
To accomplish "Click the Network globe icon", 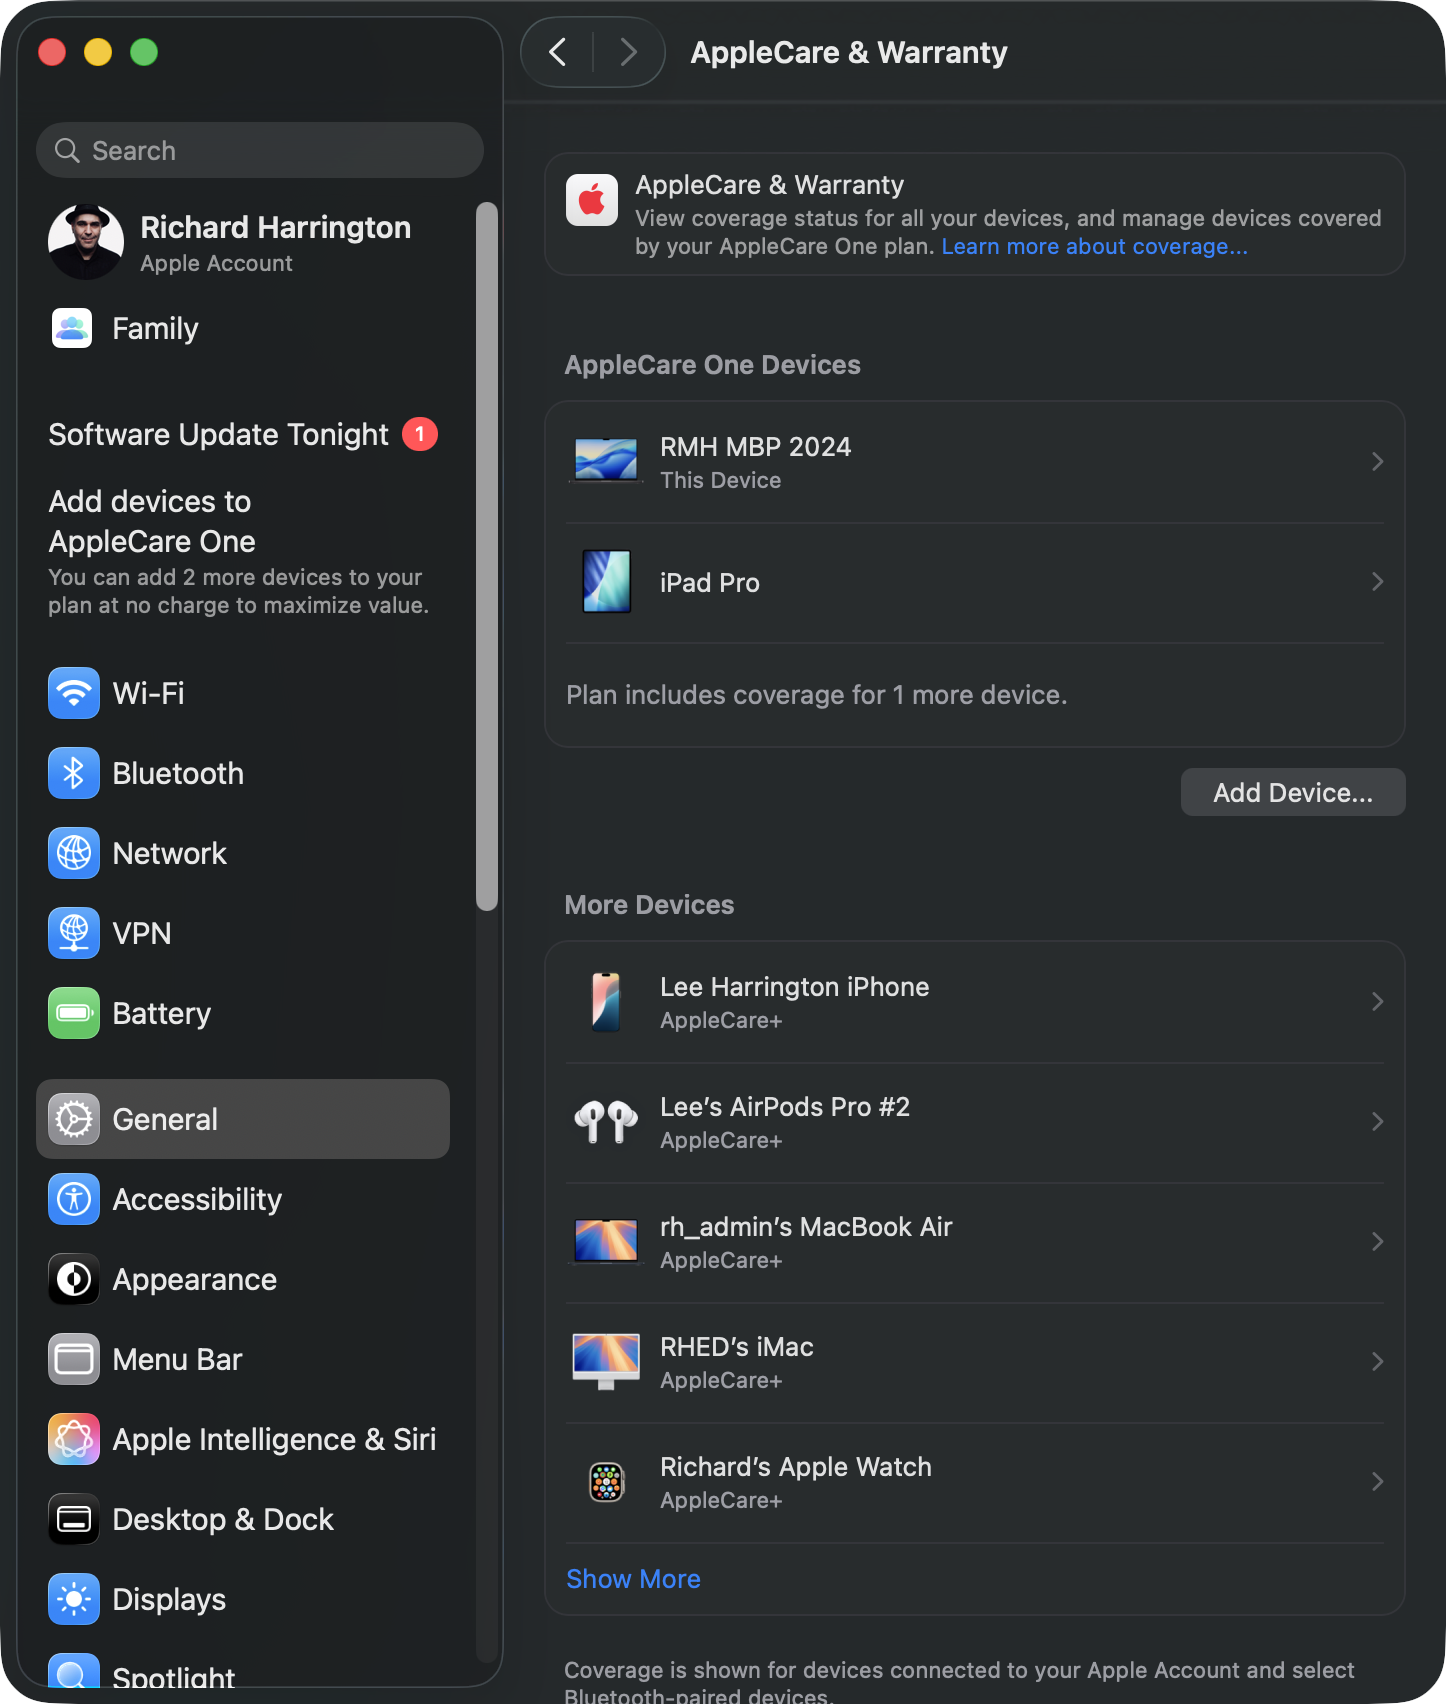I will [74, 853].
